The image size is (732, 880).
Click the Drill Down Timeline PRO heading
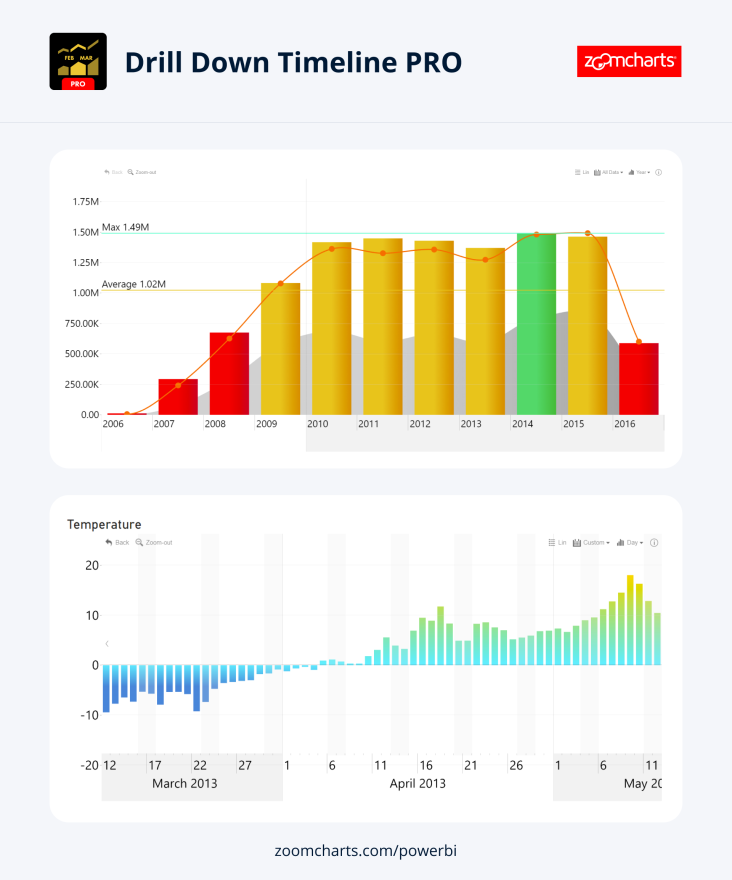click(293, 62)
